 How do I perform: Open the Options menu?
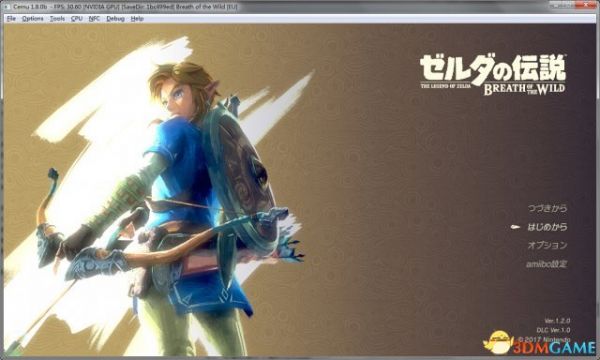pyautogui.click(x=33, y=18)
